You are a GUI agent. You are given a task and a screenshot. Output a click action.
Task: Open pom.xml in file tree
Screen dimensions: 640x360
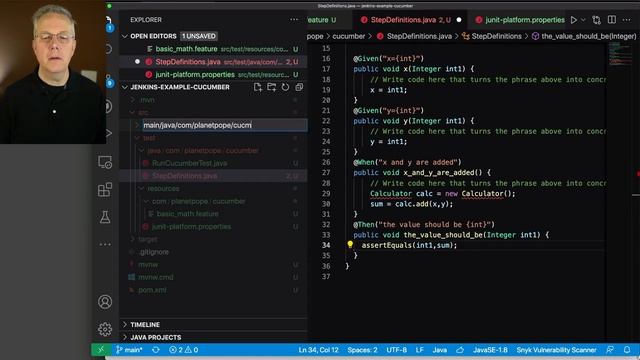(213, 290)
